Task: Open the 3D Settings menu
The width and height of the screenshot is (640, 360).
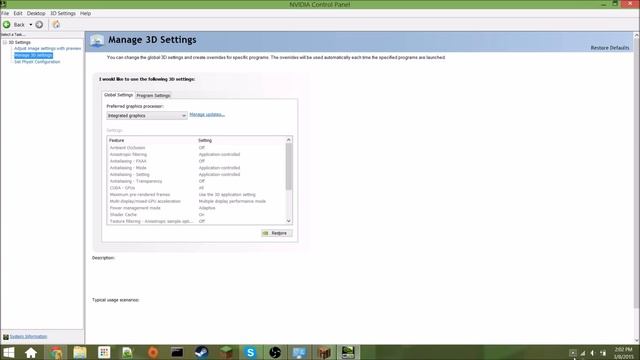Action: pos(63,13)
